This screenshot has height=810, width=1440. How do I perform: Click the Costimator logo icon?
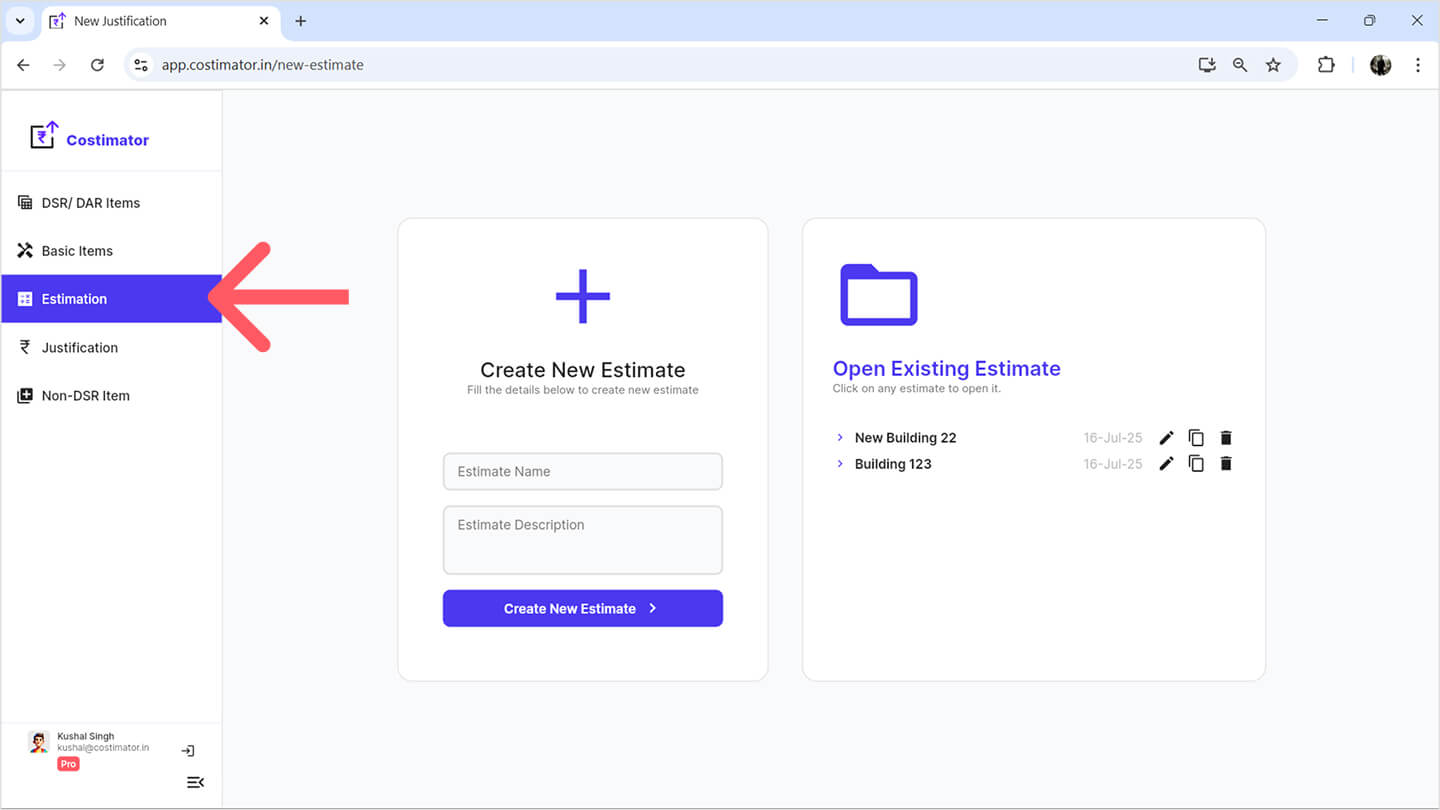tap(44, 135)
